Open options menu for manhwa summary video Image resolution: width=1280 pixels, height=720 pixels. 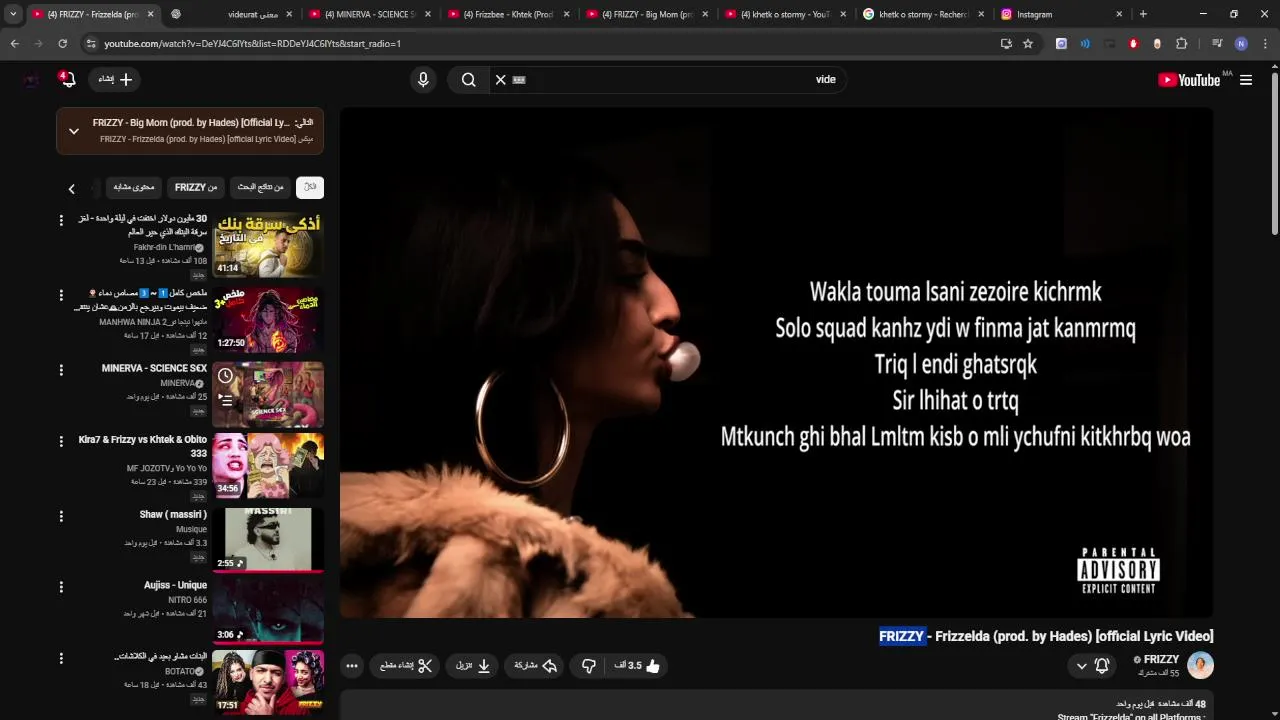pyautogui.click(x=61, y=296)
